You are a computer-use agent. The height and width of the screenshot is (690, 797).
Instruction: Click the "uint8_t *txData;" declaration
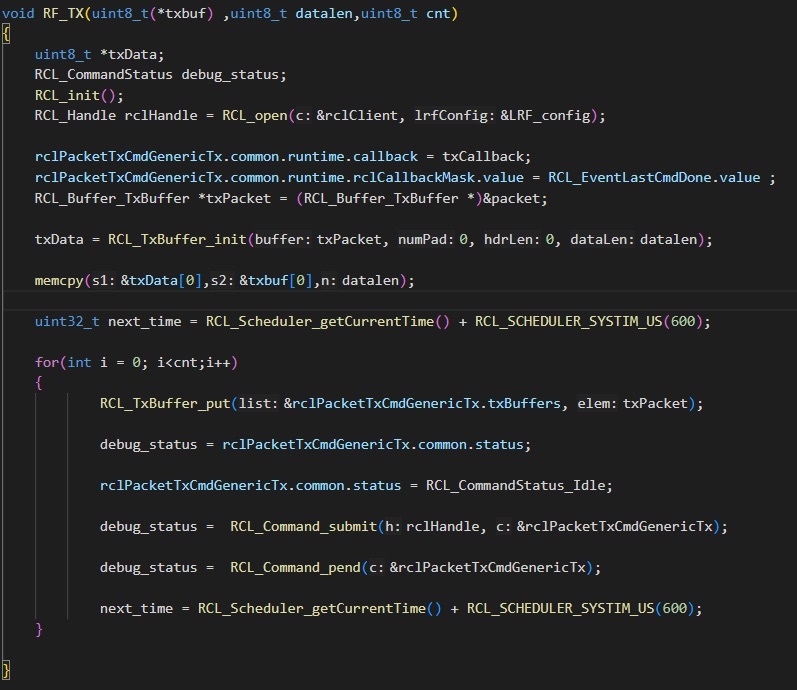click(x=100, y=54)
